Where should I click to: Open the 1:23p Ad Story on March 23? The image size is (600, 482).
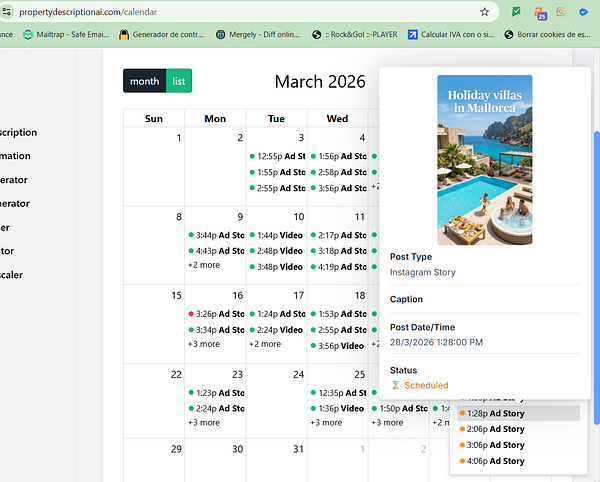click(216, 392)
